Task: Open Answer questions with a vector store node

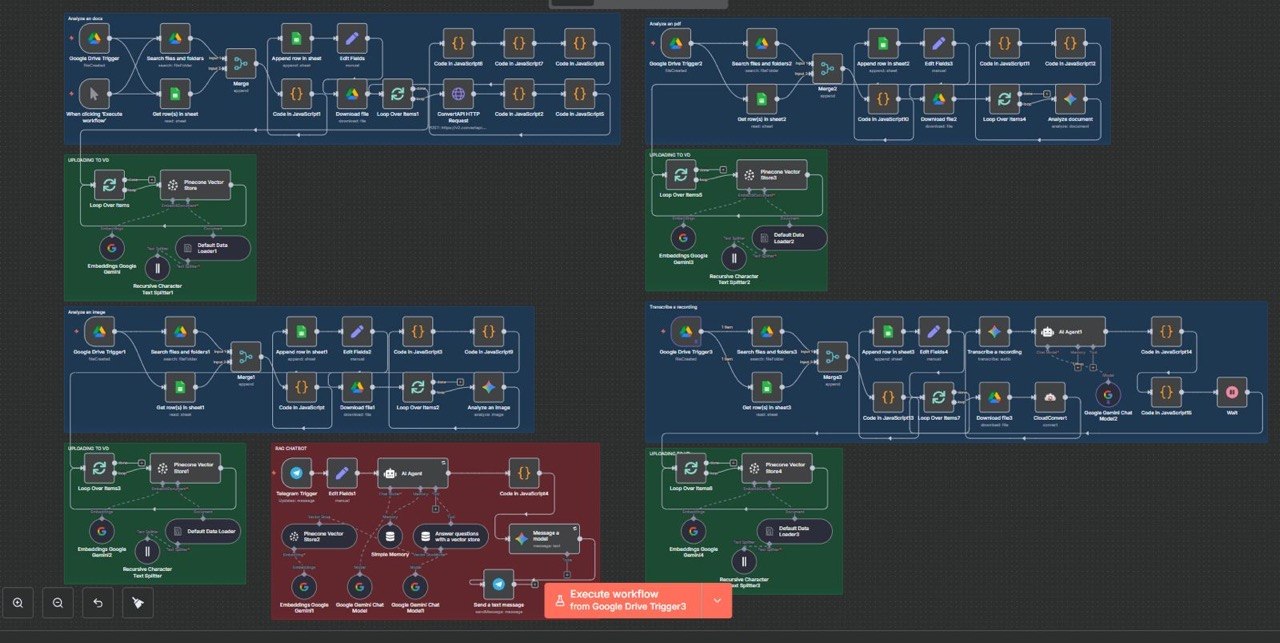Action: pos(451,536)
